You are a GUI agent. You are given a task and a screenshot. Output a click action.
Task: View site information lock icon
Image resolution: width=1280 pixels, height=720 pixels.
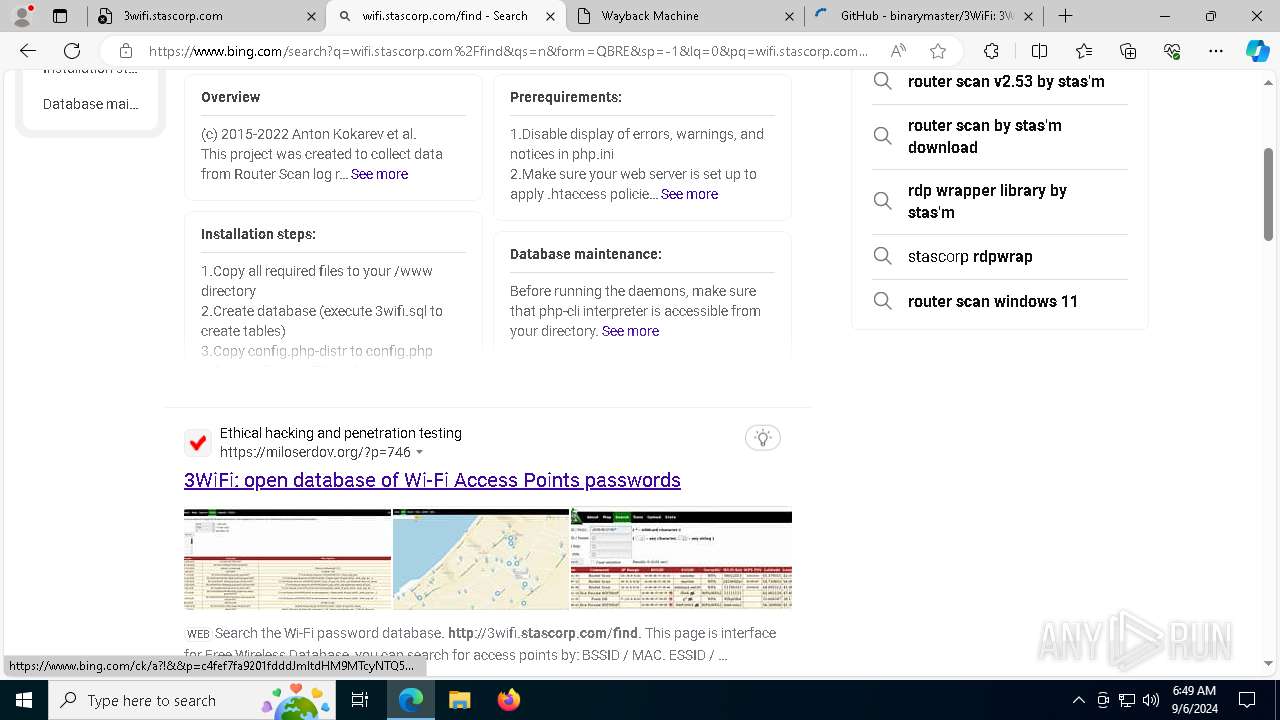tap(125, 51)
